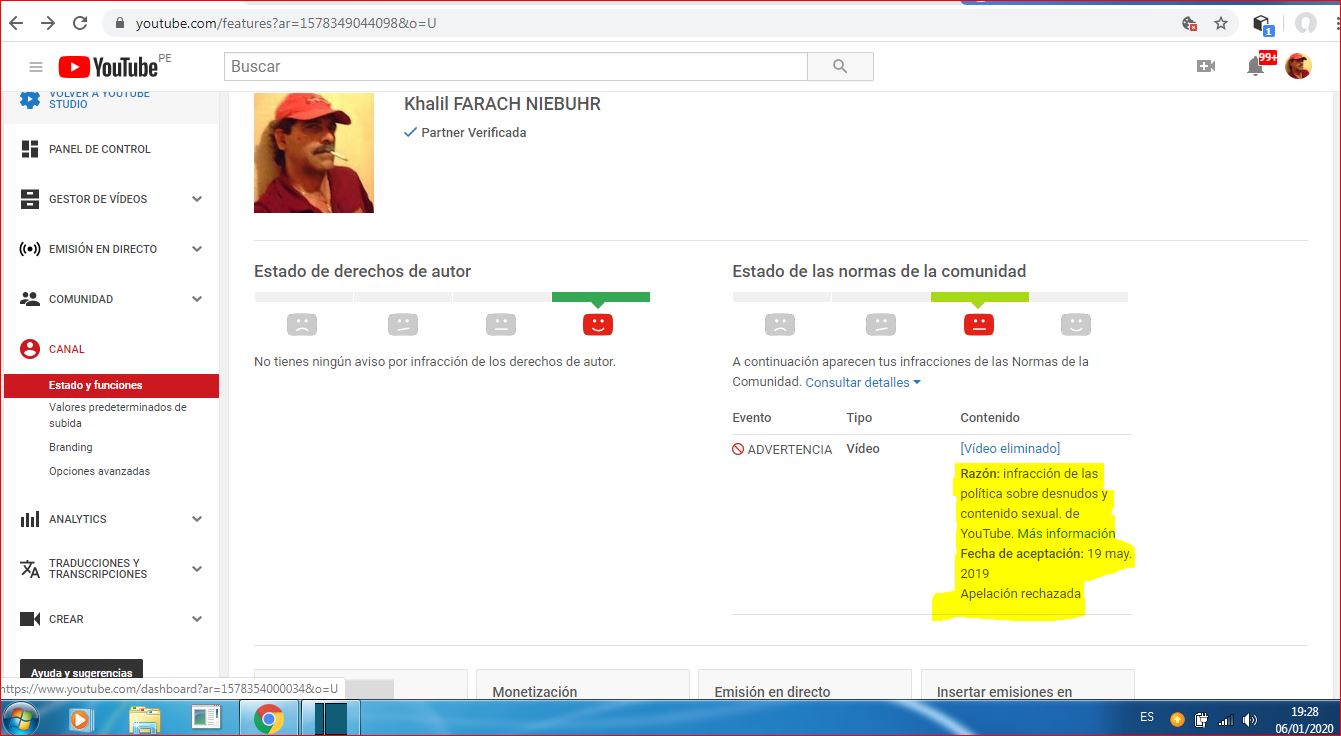Click the browser address bar URL
Image resolution: width=1341 pixels, height=736 pixels.
[286, 23]
